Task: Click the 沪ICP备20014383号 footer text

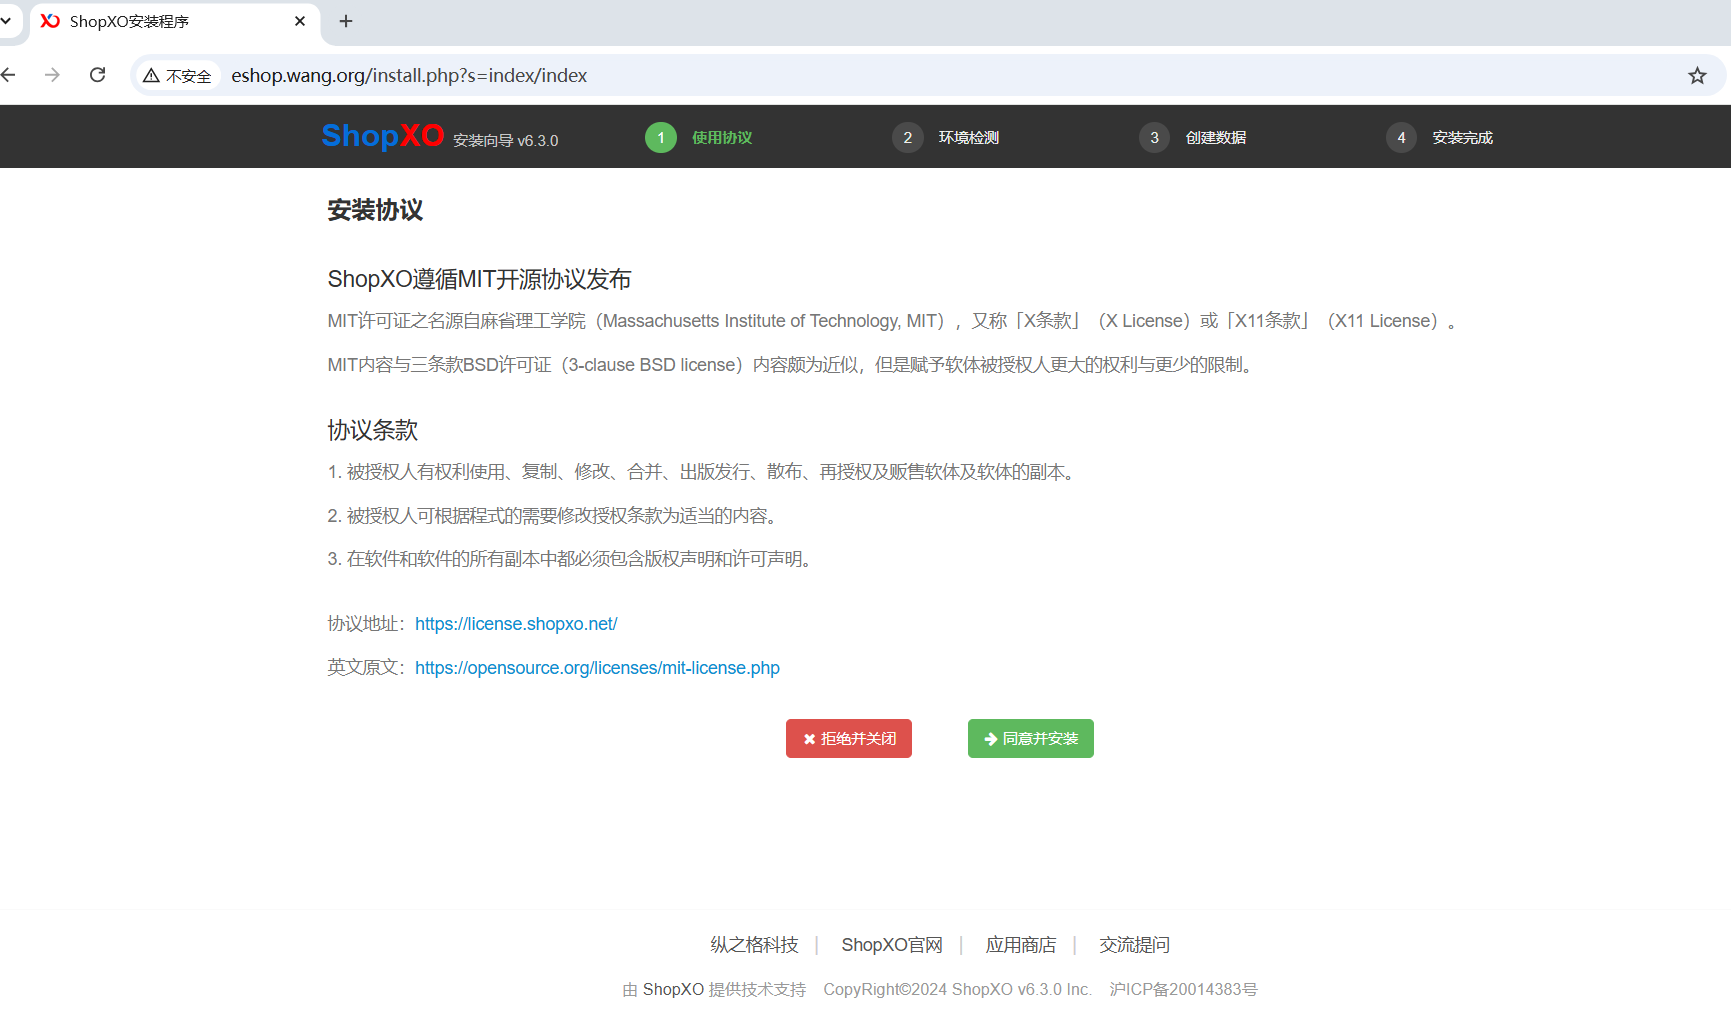Action: coord(1183,989)
